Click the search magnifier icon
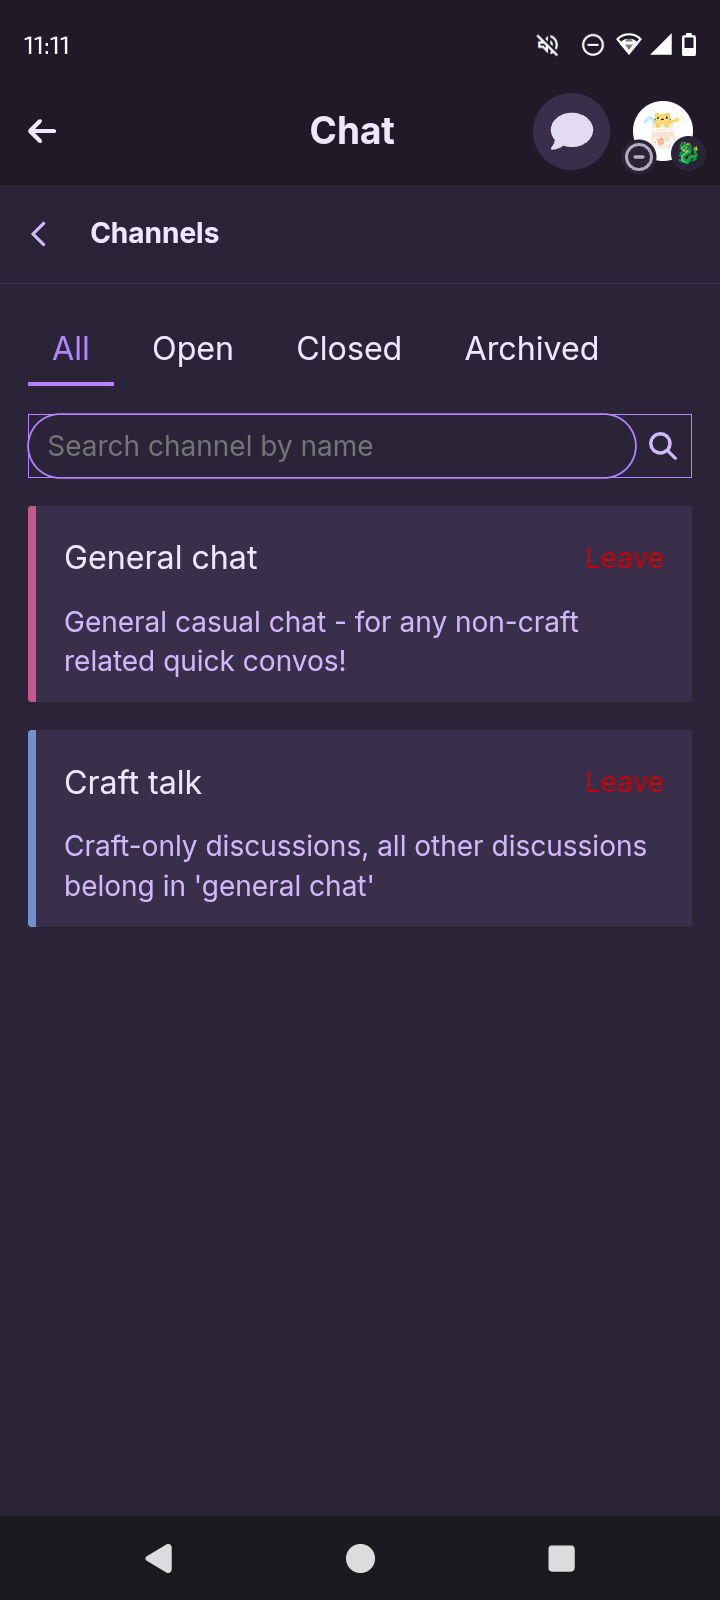This screenshot has width=720, height=1600. pos(663,446)
